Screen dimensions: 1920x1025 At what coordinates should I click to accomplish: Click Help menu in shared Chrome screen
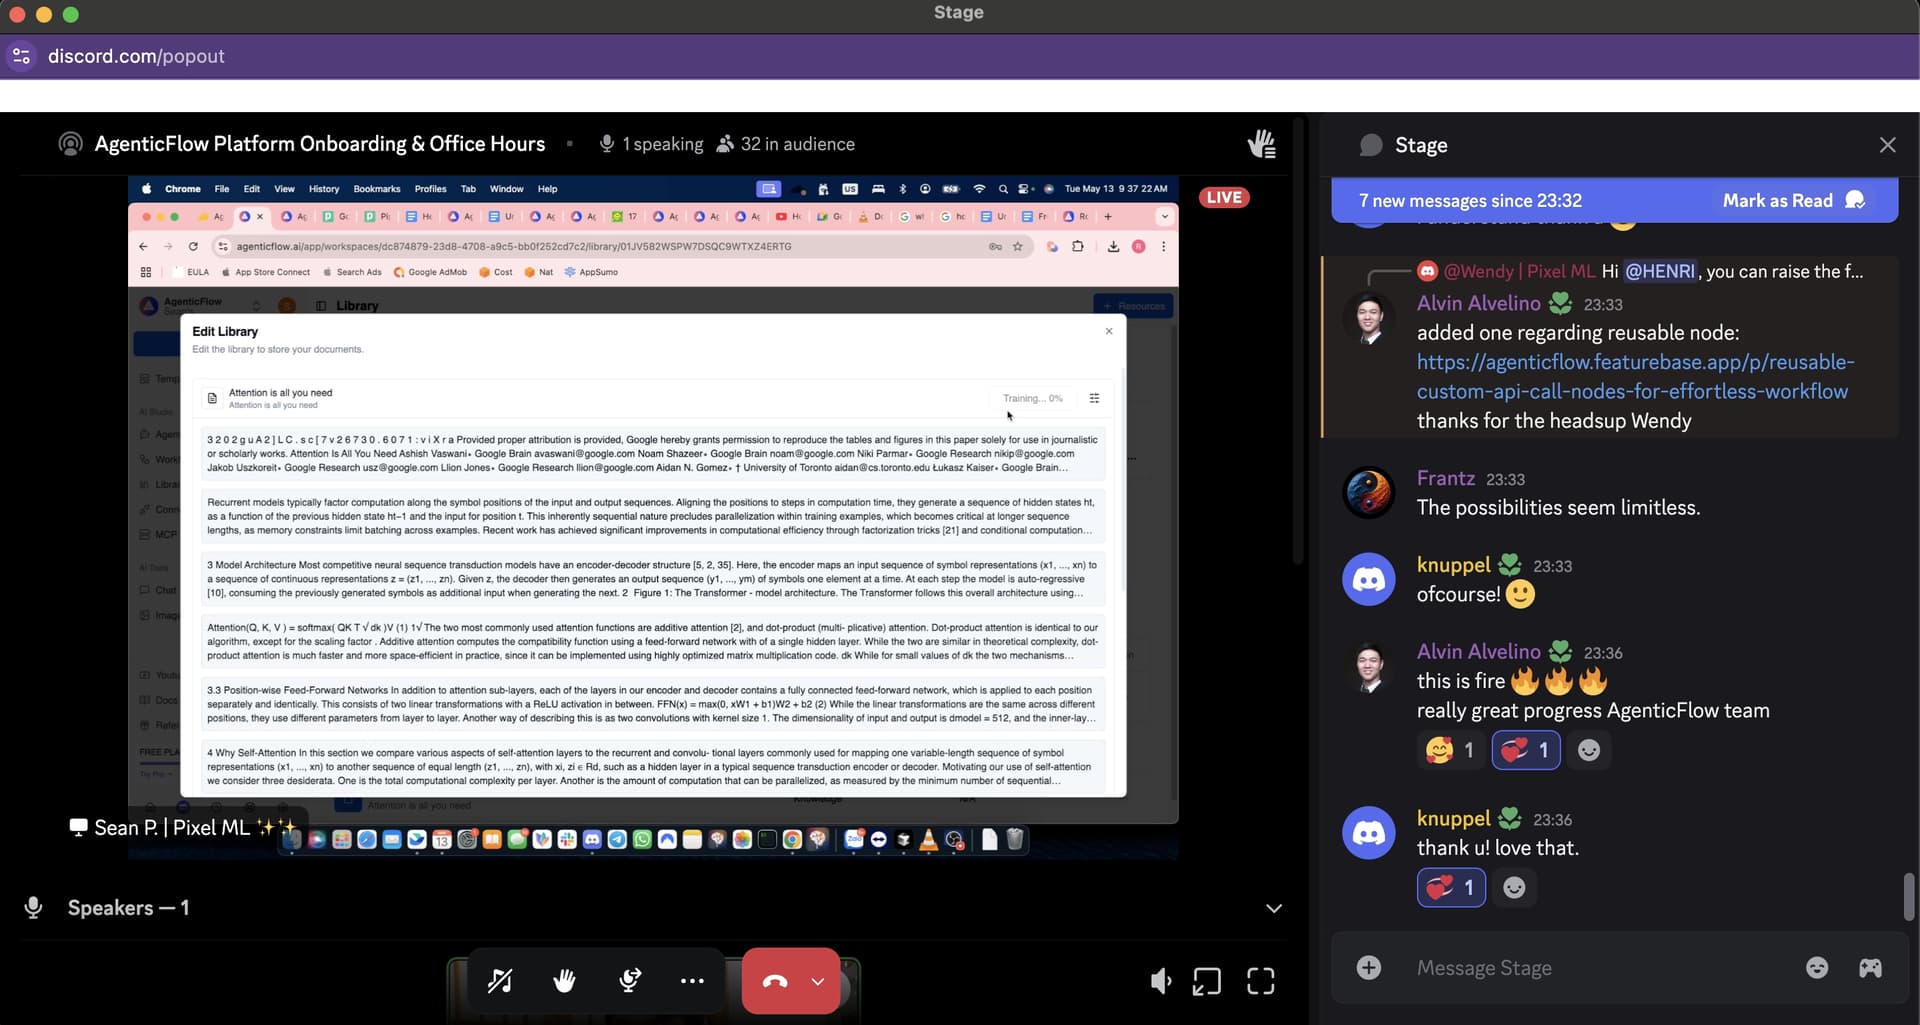pyautogui.click(x=547, y=189)
